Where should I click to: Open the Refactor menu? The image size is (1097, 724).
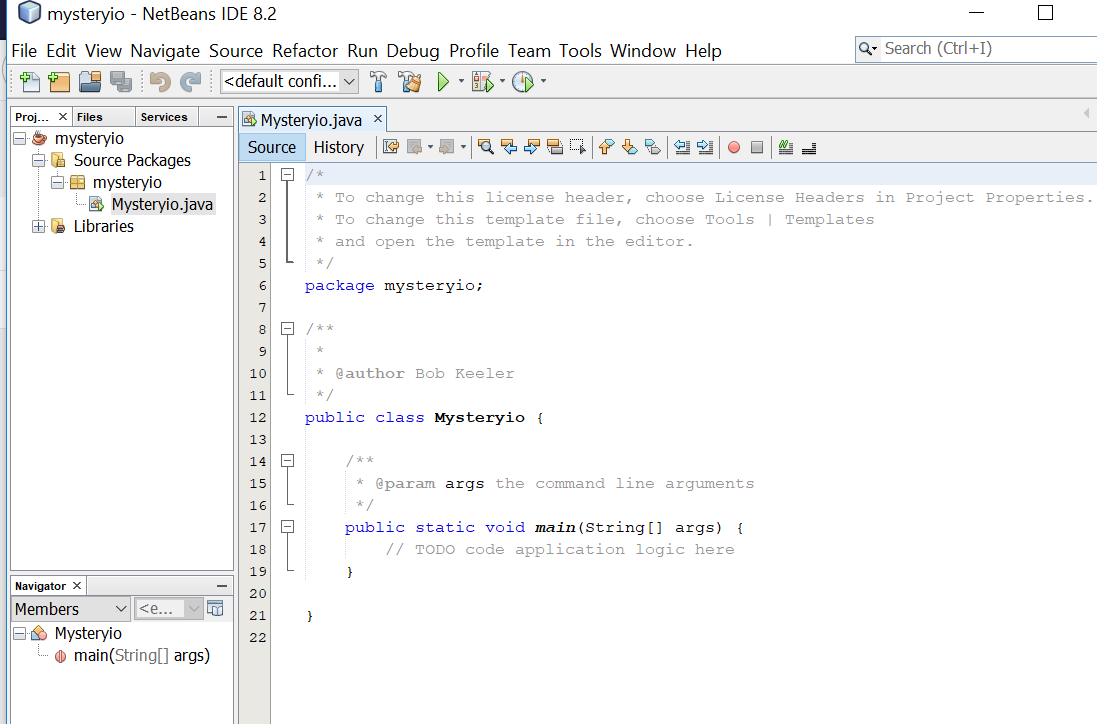tap(305, 51)
